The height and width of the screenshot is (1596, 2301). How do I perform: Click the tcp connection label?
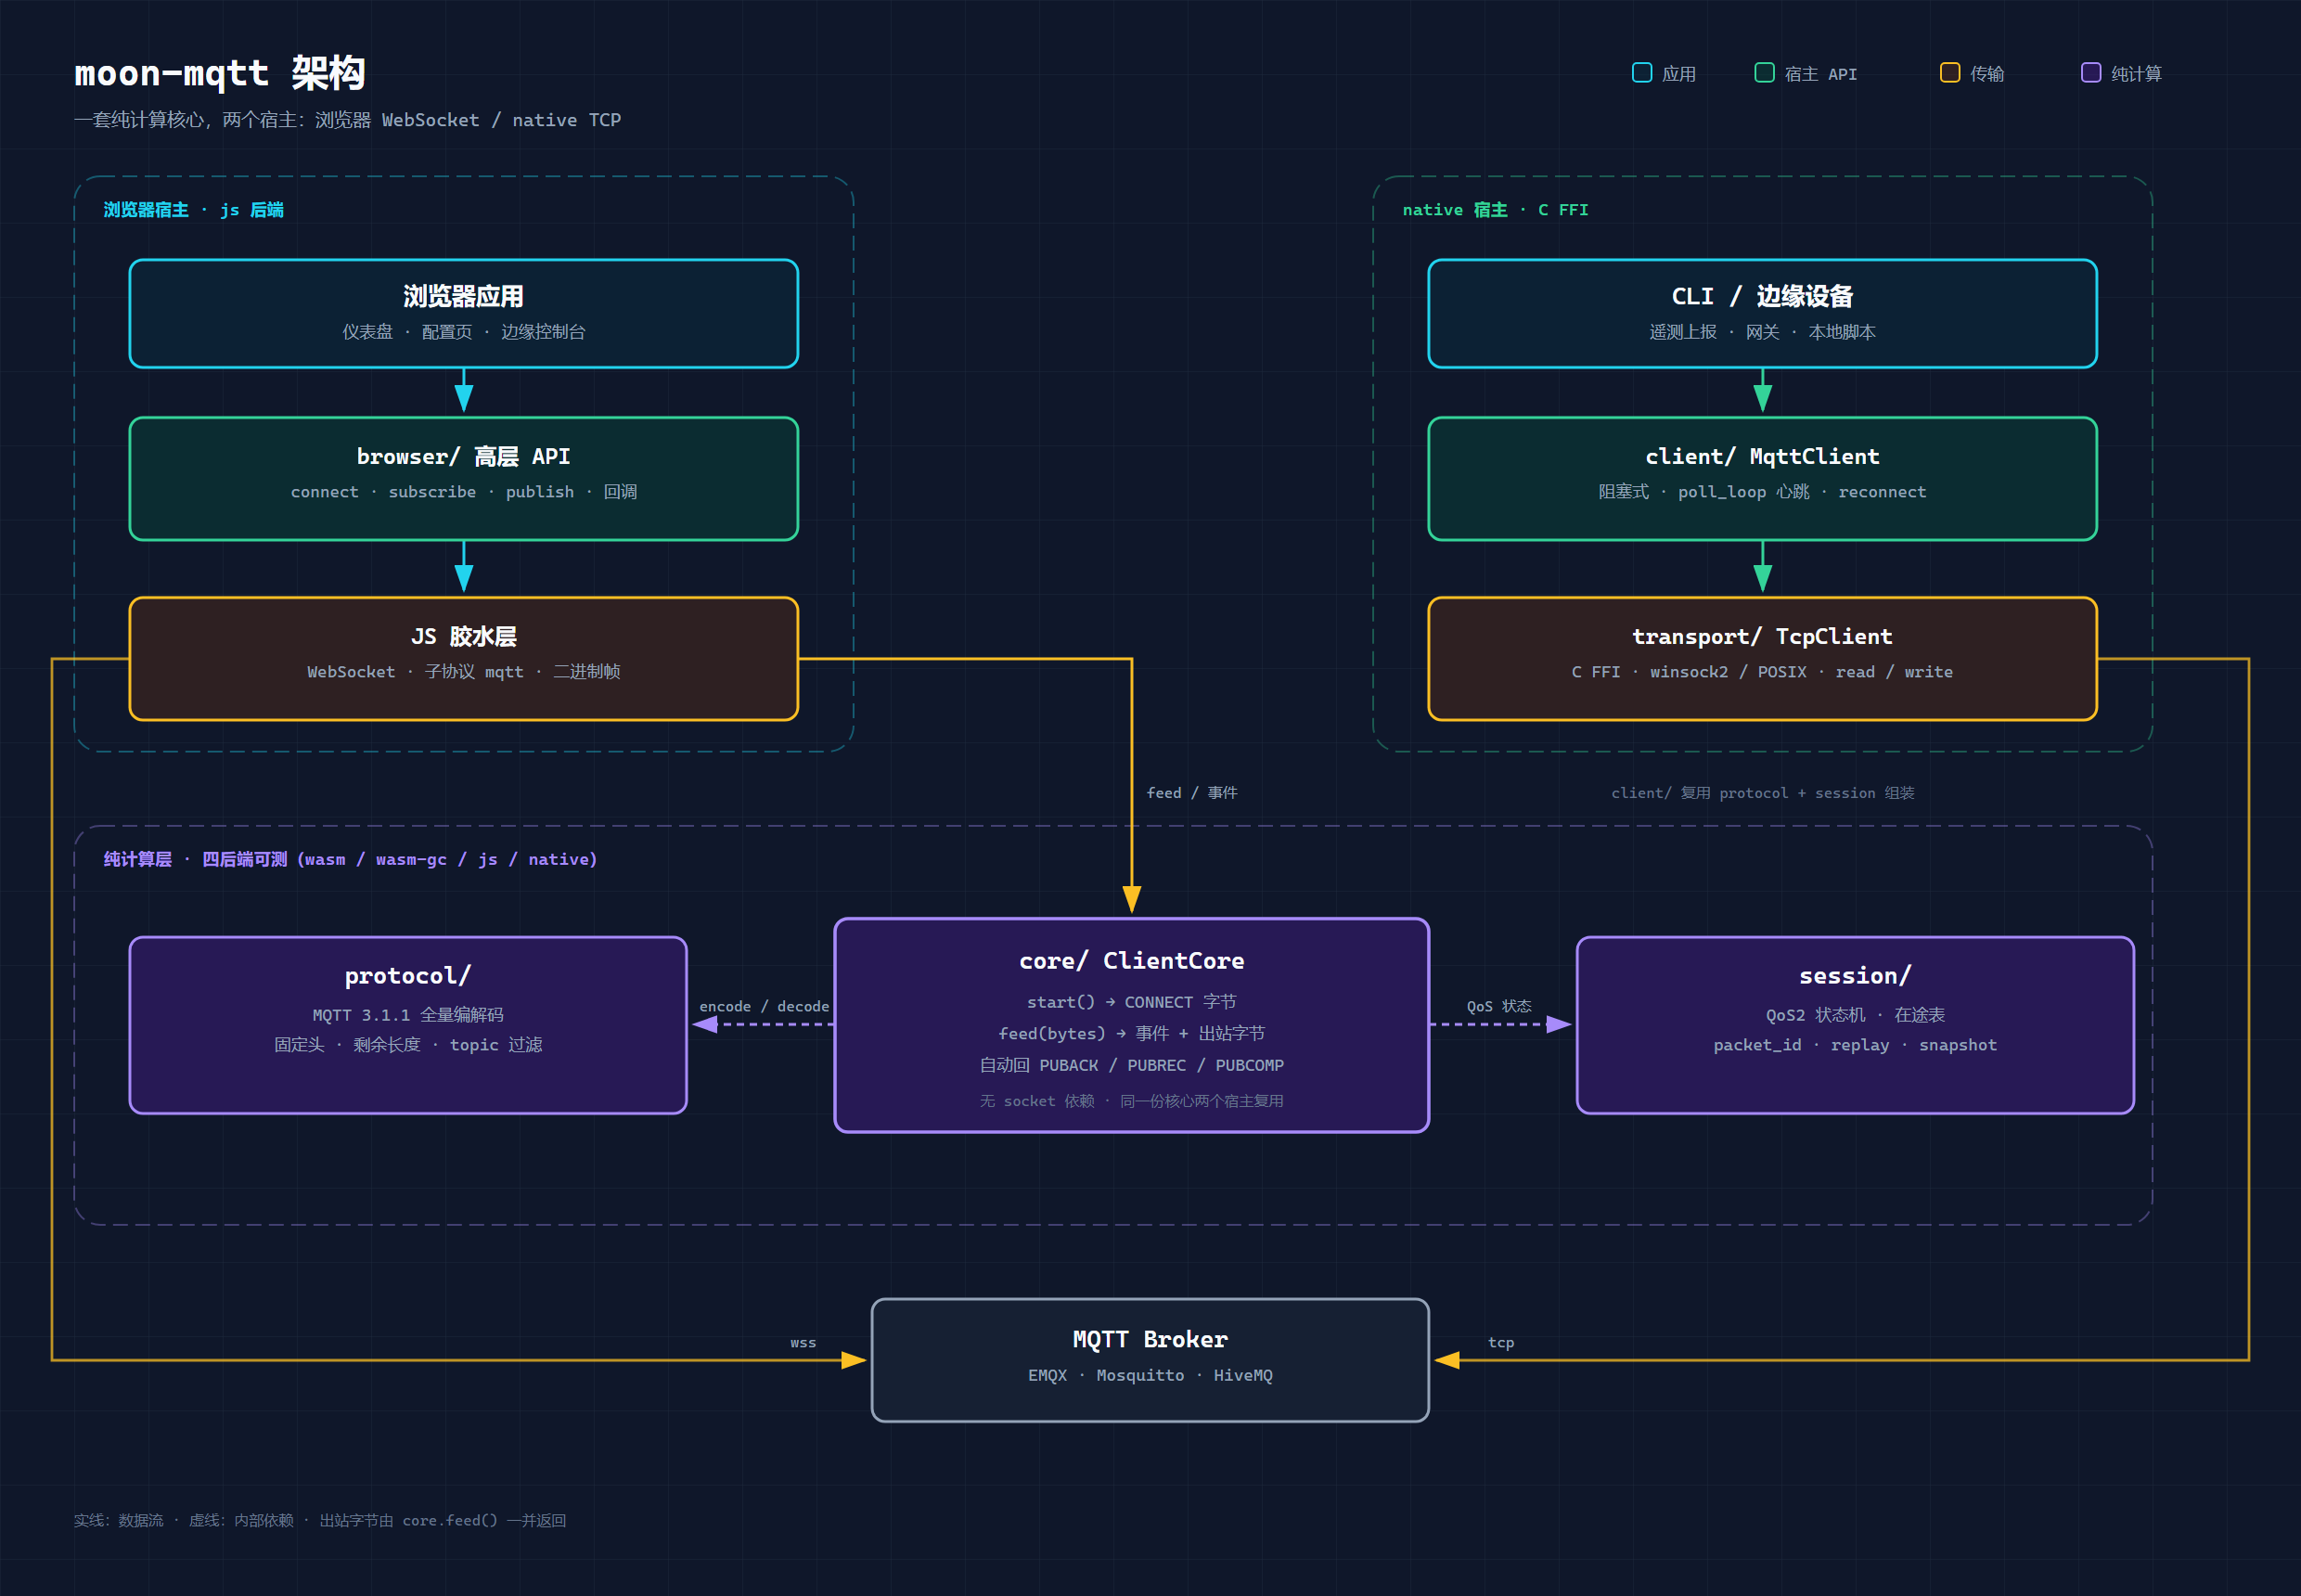click(1501, 1343)
